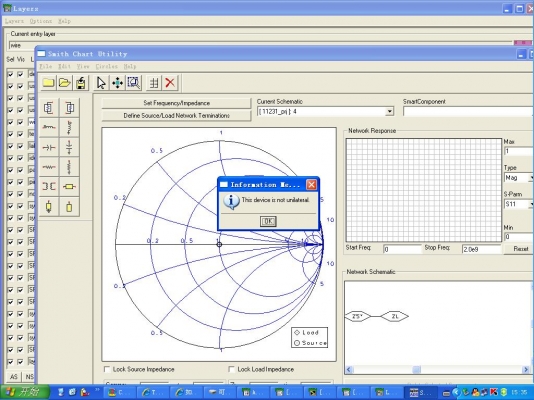Image resolution: width=534 pixels, height=400 pixels.
Task: Open the Type Mag dropdown
Action: click(x=531, y=178)
